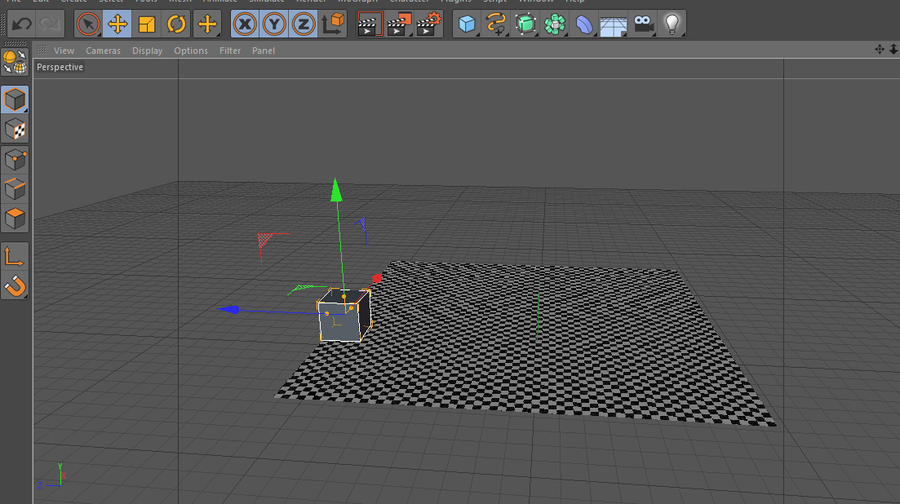Toggle the Z axis lock
900x504 pixels.
click(x=303, y=24)
